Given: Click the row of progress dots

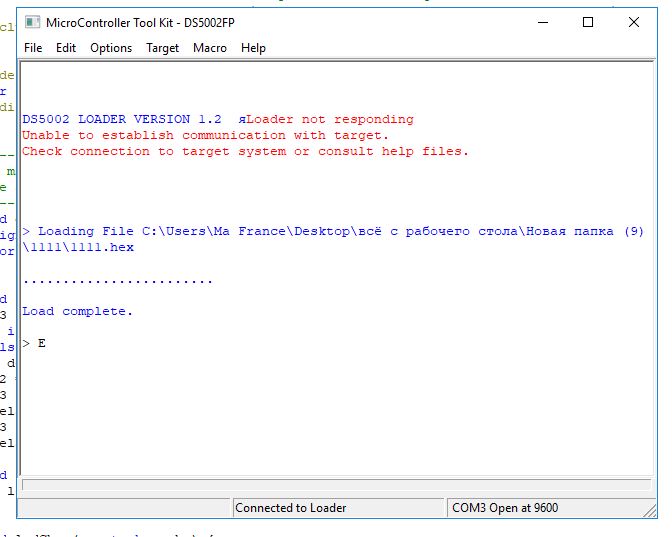Looking at the screenshot, I should click(x=118, y=282).
